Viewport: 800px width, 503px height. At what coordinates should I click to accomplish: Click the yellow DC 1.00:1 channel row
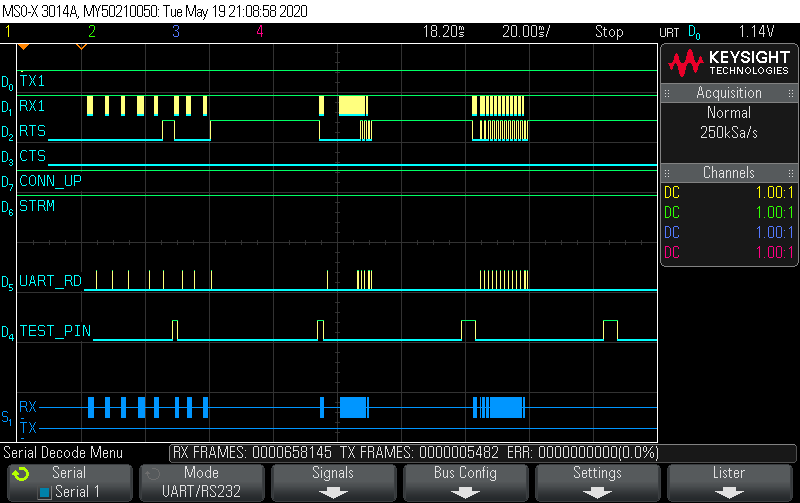[729, 193]
